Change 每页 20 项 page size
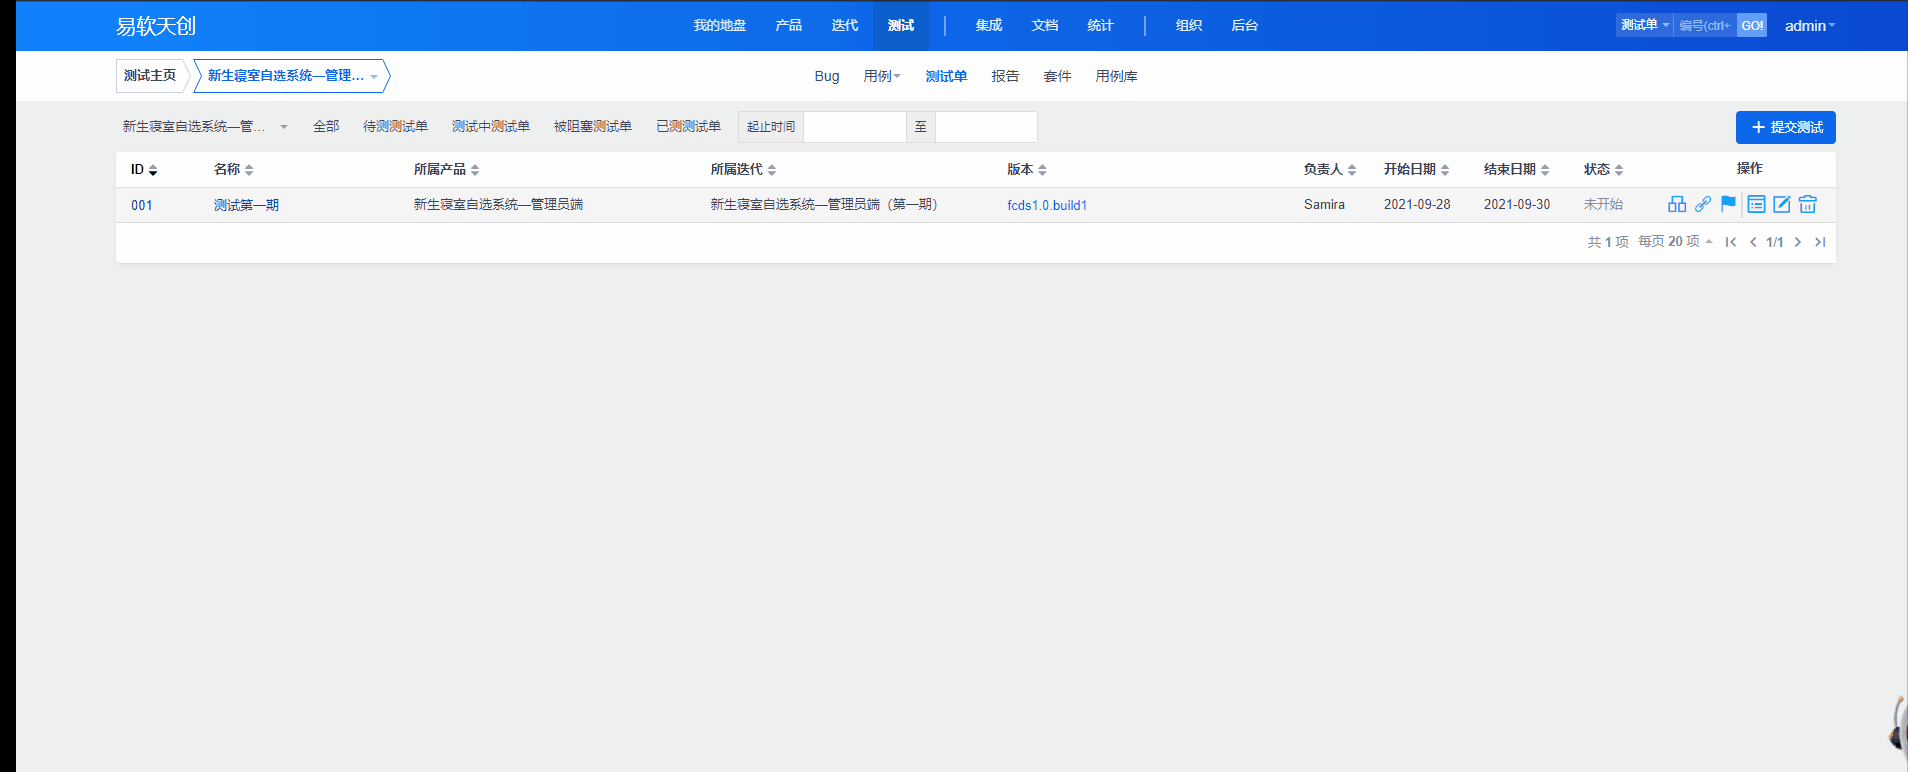Screen dimensions: 1908x772 point(1675,242)
